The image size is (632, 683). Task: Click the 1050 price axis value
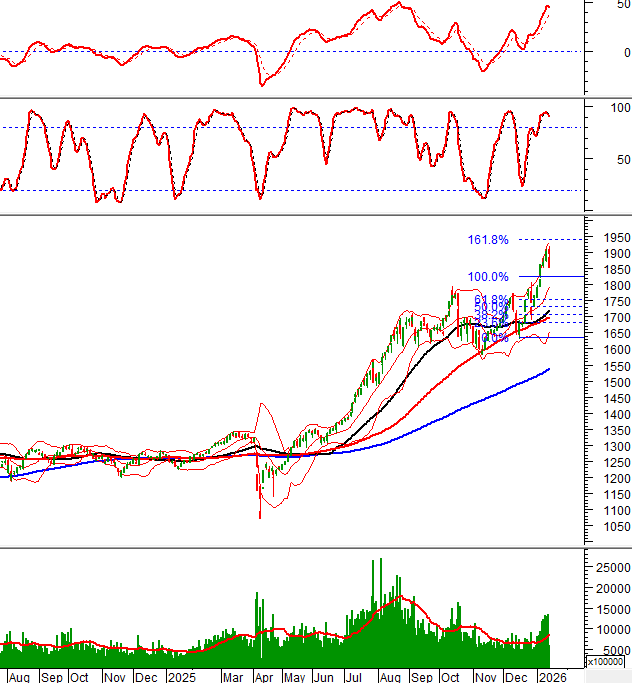(x=613, y=527)
